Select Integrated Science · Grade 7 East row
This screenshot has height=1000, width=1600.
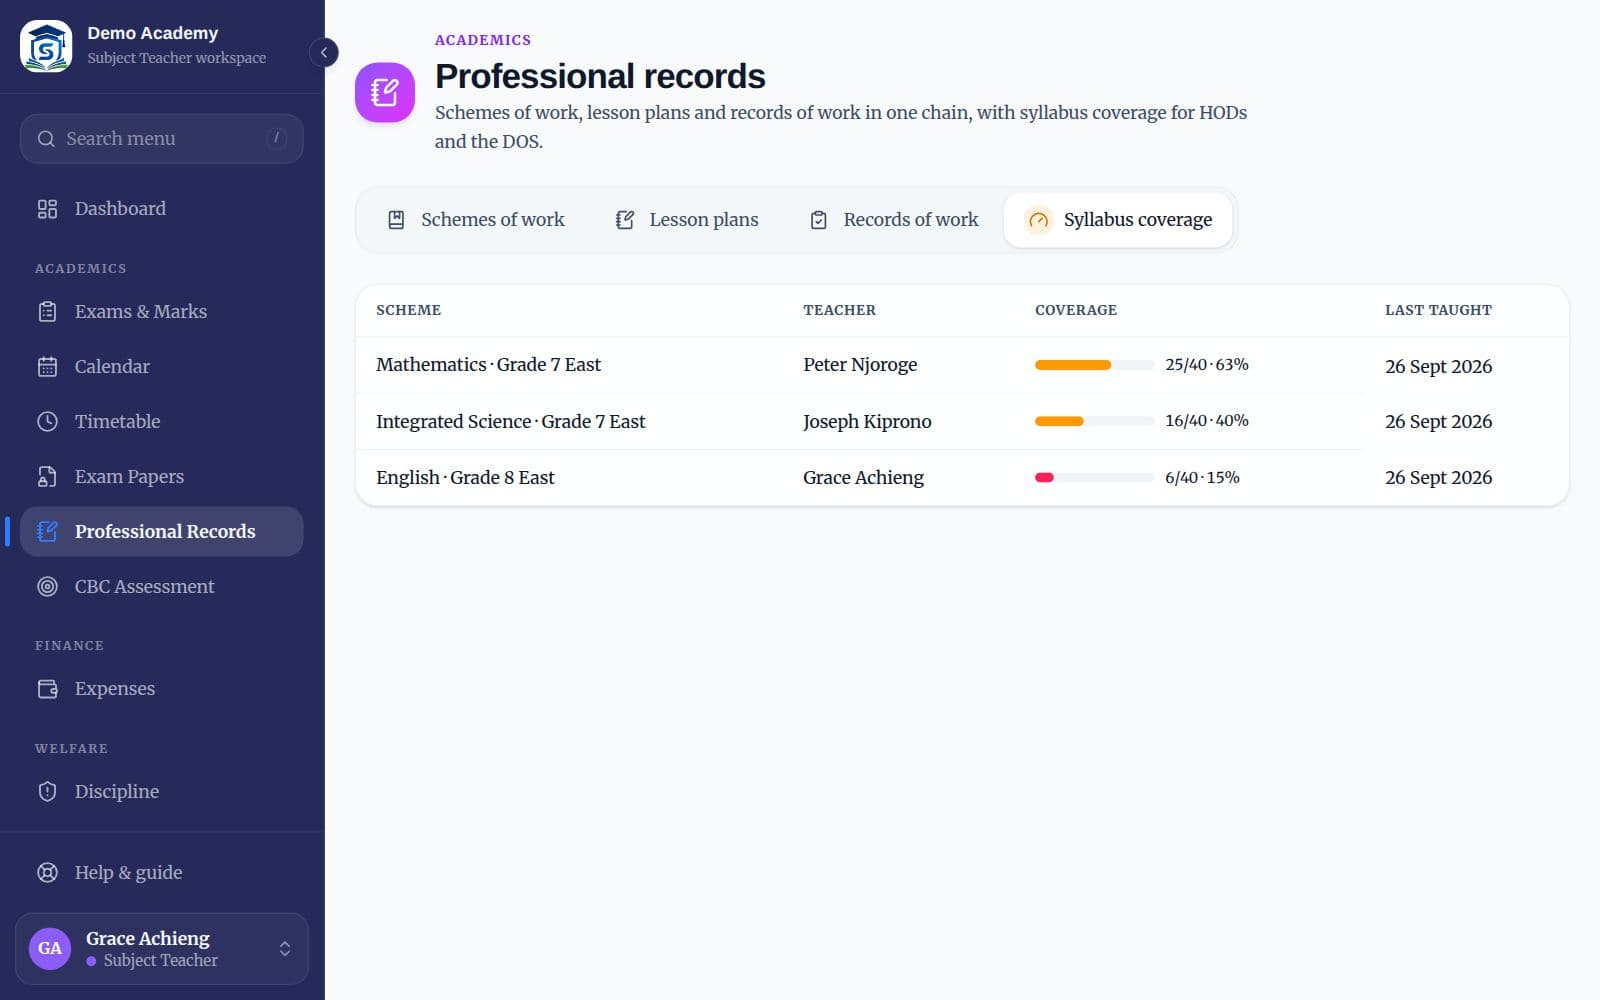[962, 422]
